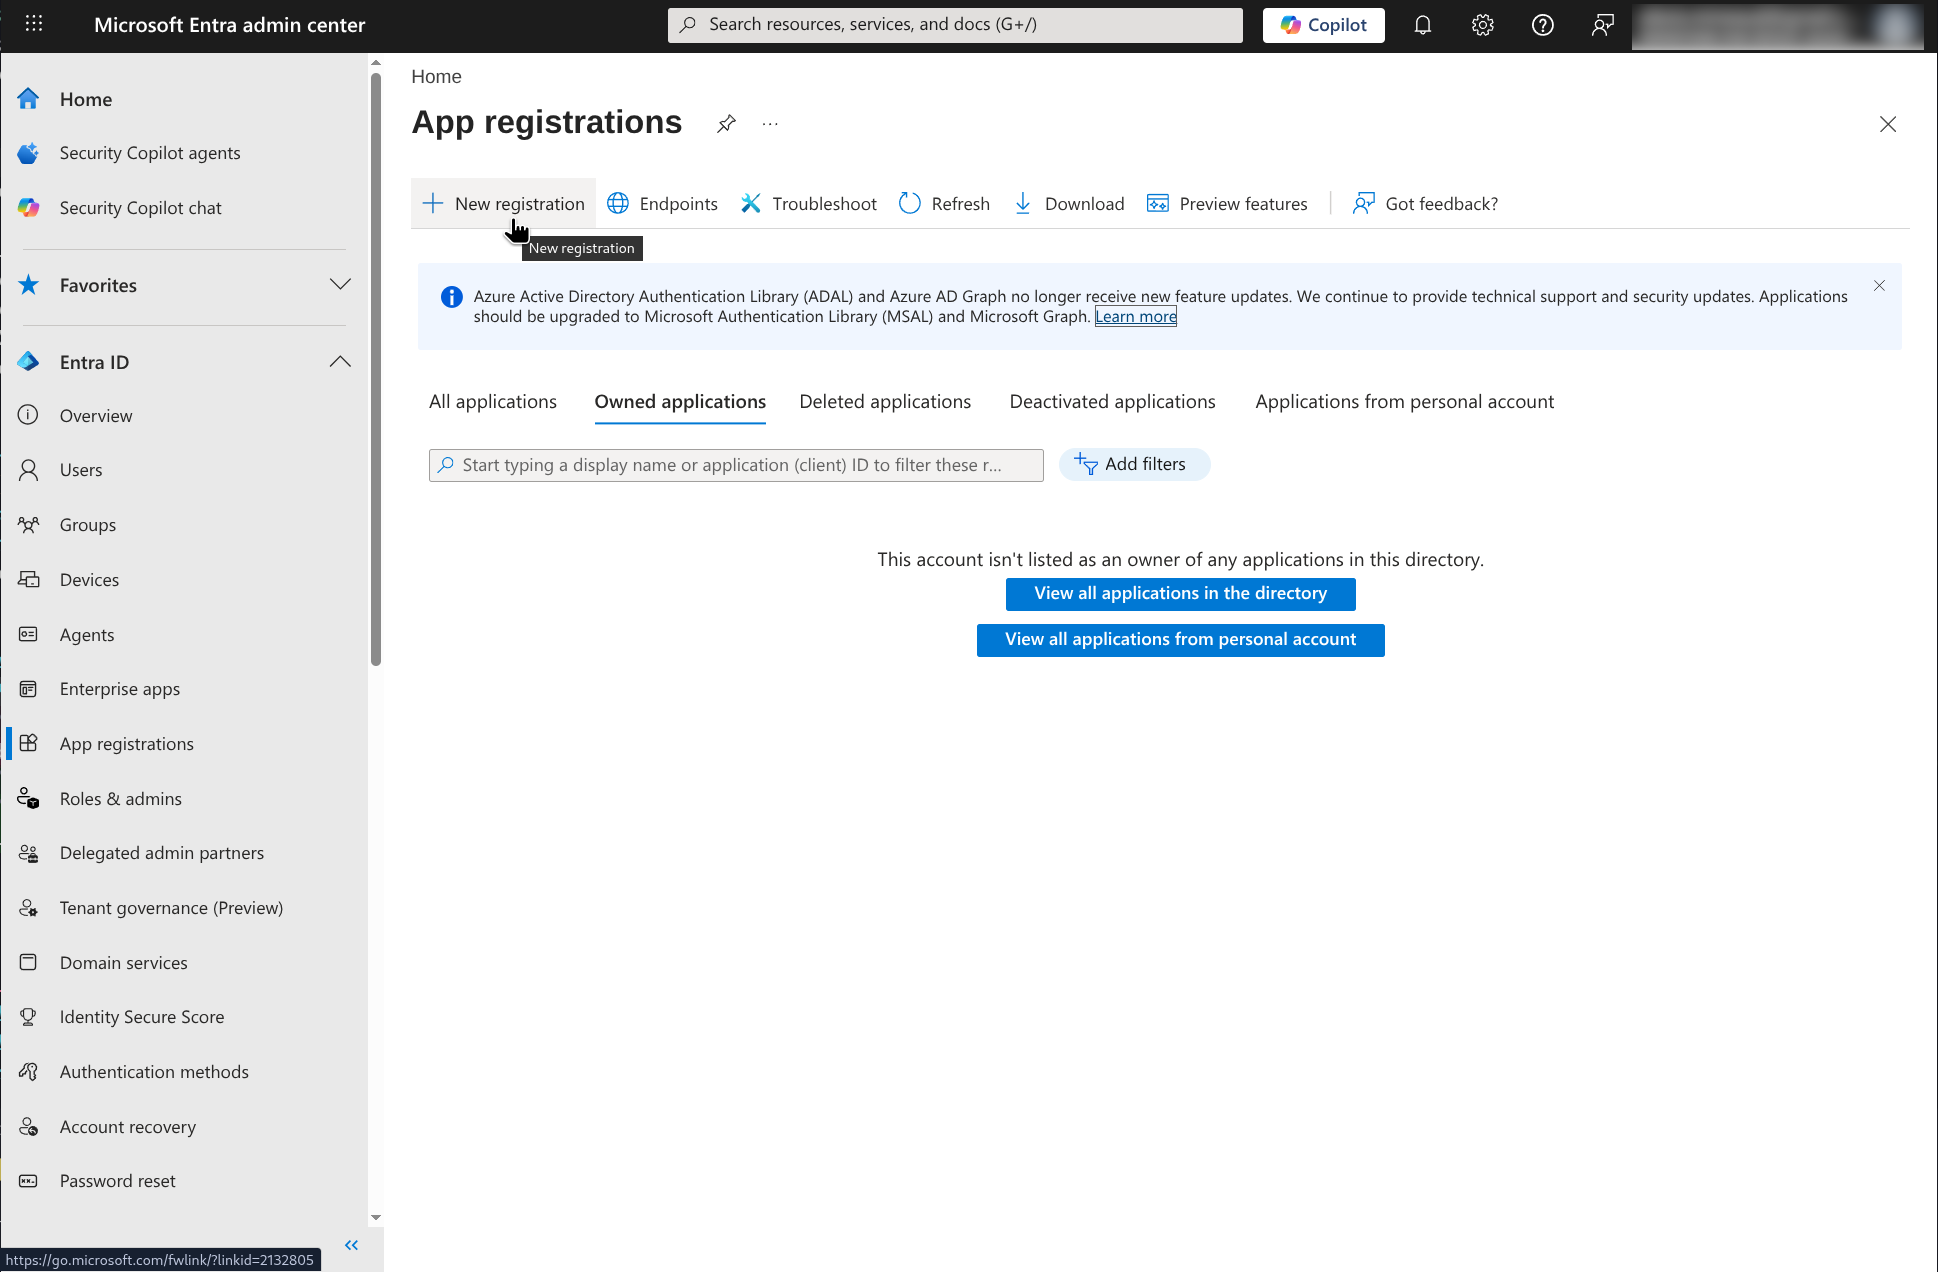Open Domain services

pyautogui.click(x=124, y=963)
